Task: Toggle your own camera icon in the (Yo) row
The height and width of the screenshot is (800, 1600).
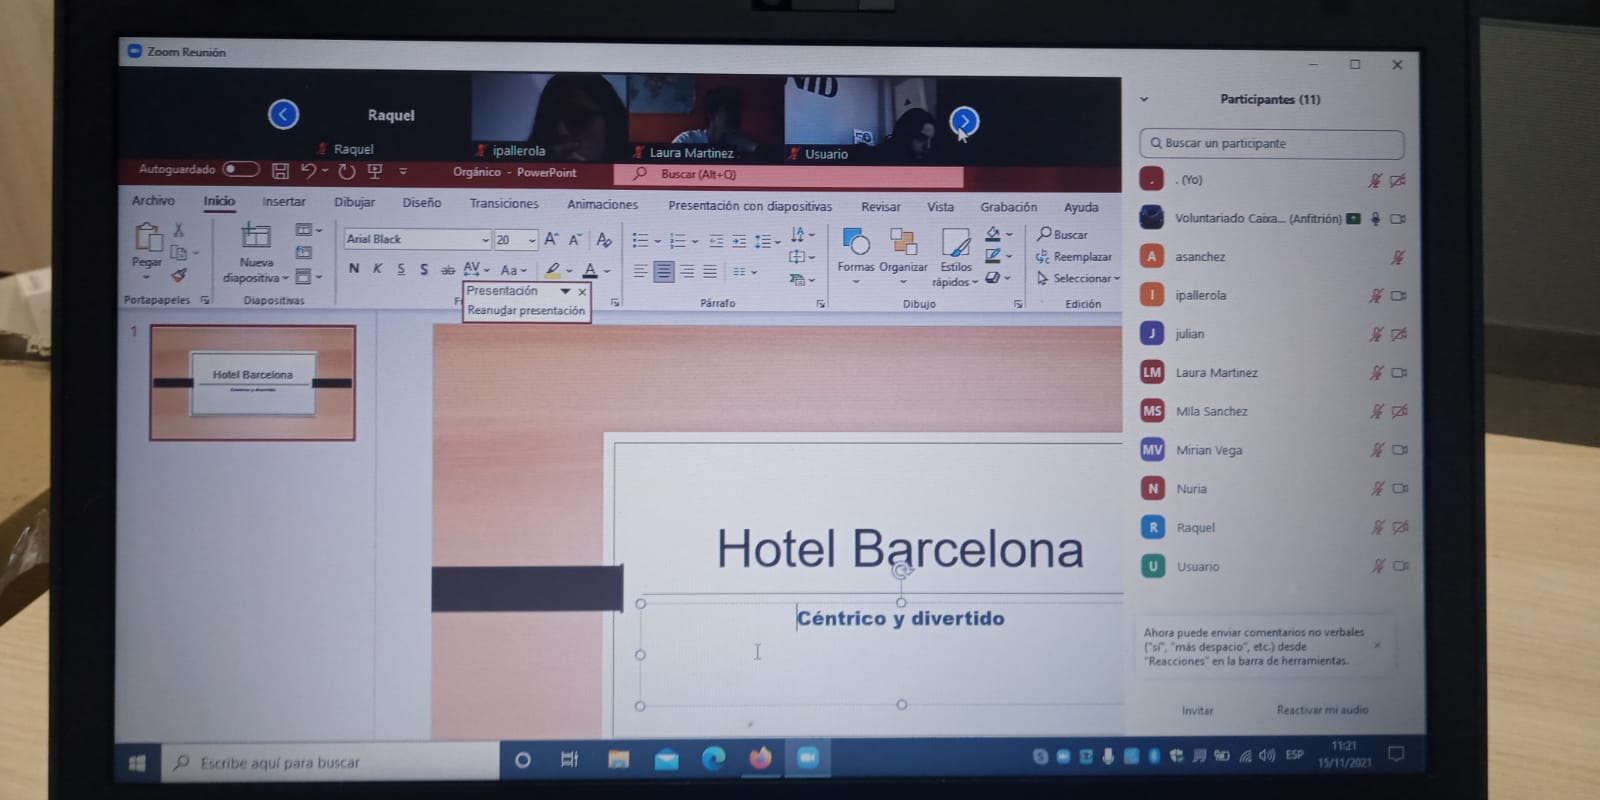Action: 1398,181
